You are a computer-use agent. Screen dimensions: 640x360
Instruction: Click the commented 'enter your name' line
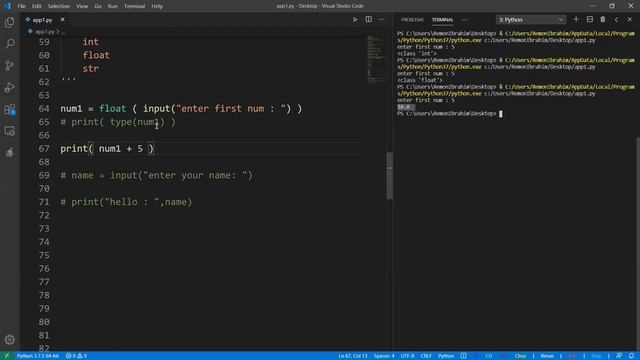pyautogui.click(x=156, y=175)
